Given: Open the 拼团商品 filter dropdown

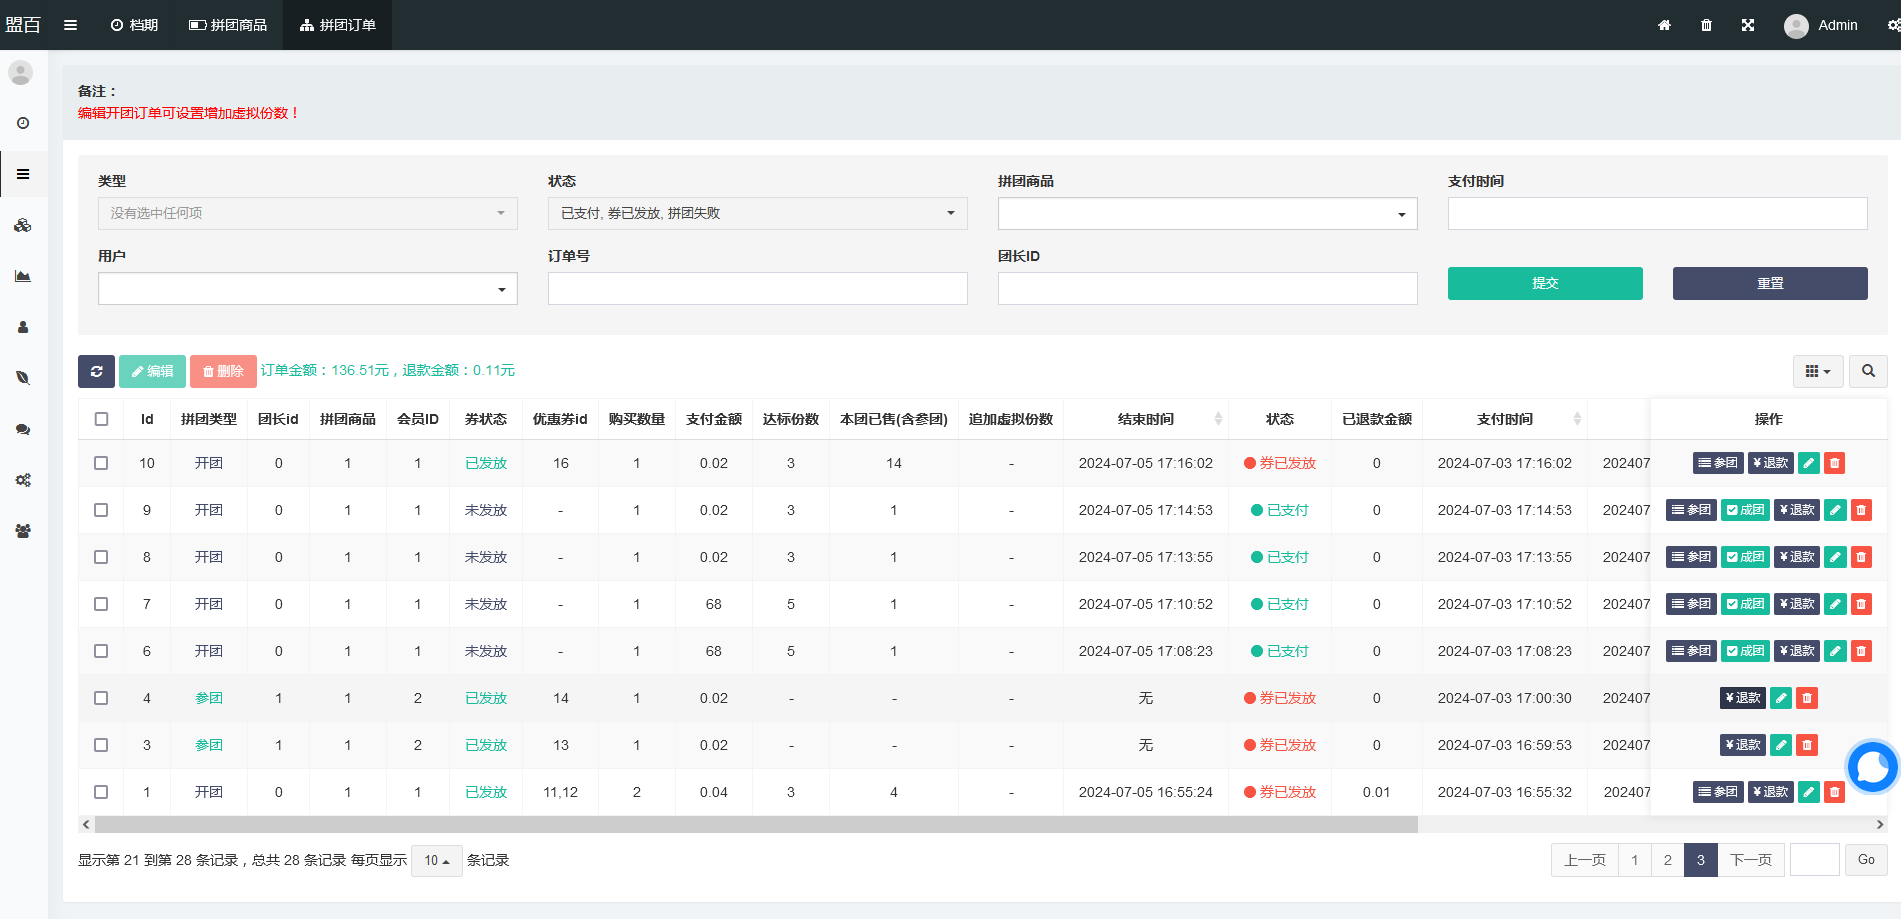Looking at the screenshot, I should tap(1207, 214).
